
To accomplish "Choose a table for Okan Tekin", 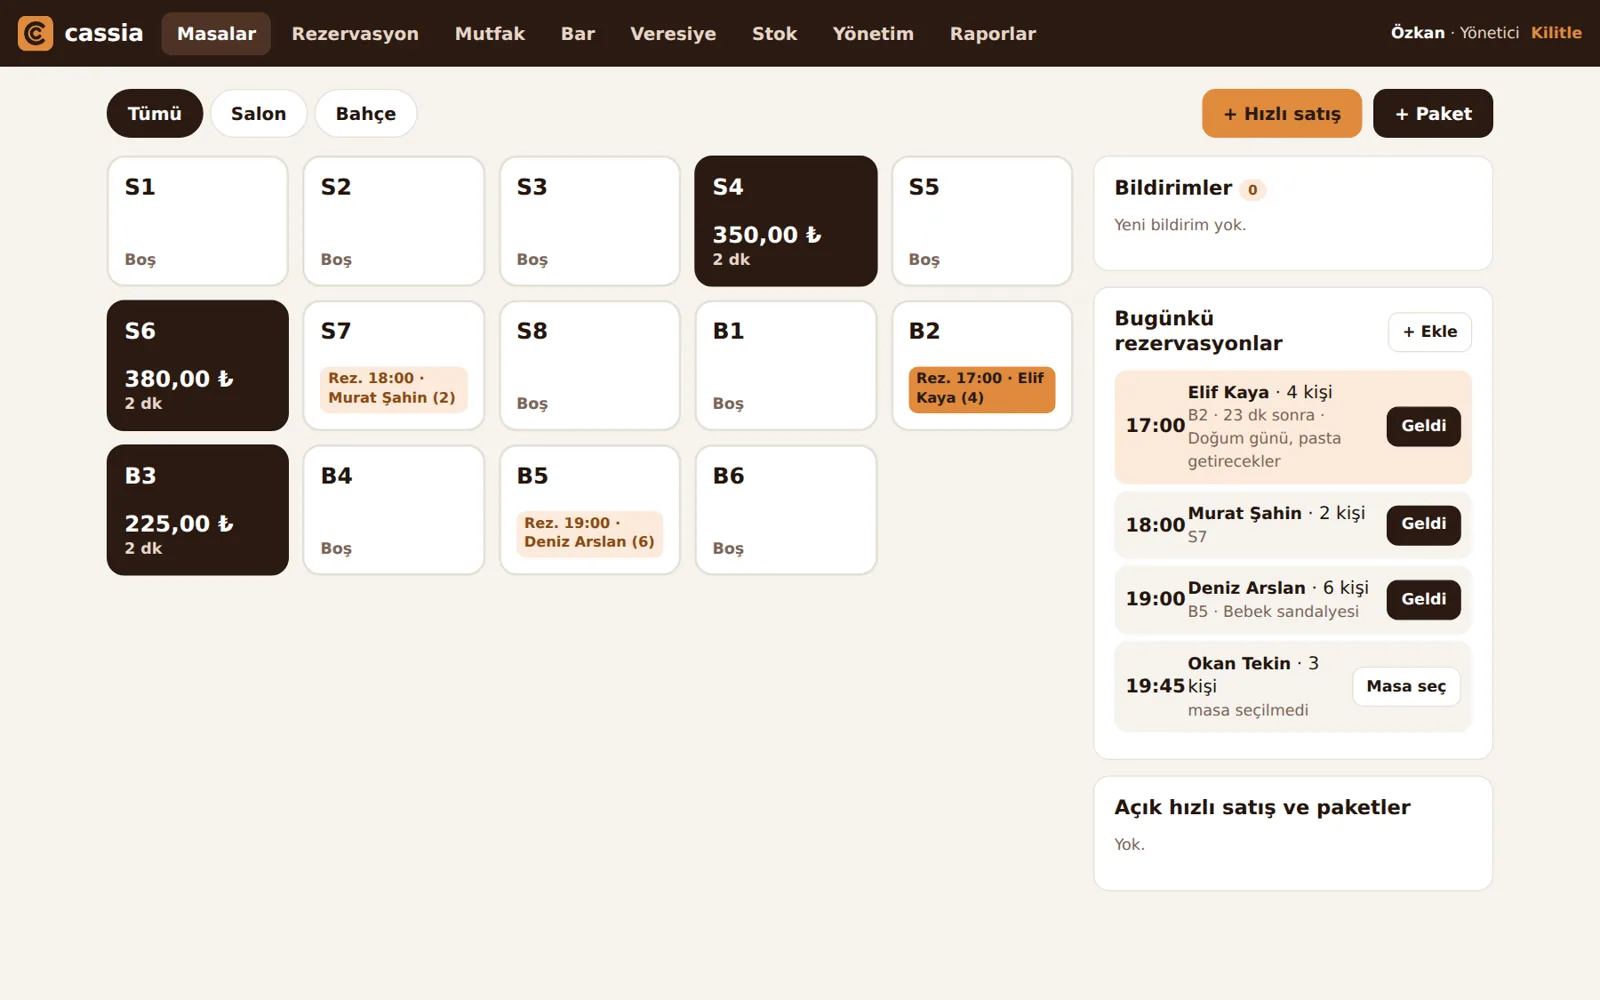I will pyautogui.click(x=1406, y=686).
